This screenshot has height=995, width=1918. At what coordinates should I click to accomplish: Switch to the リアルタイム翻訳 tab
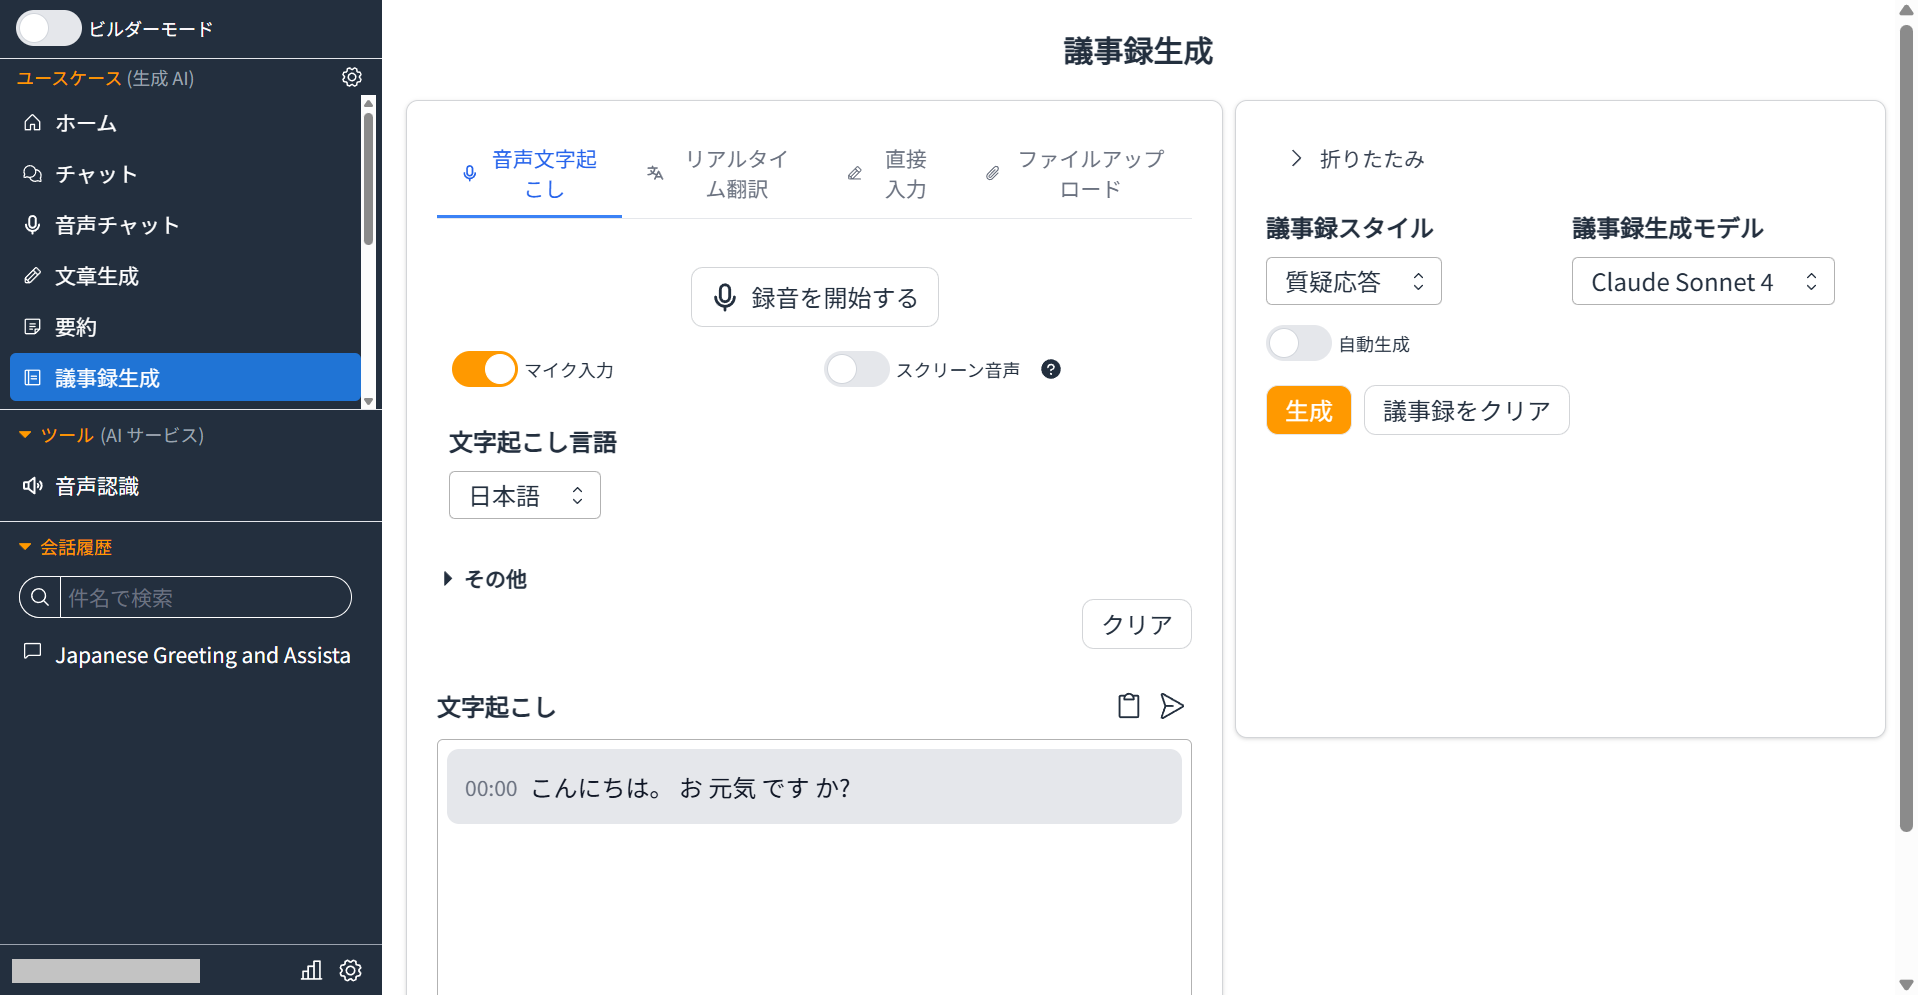[737, 174]
